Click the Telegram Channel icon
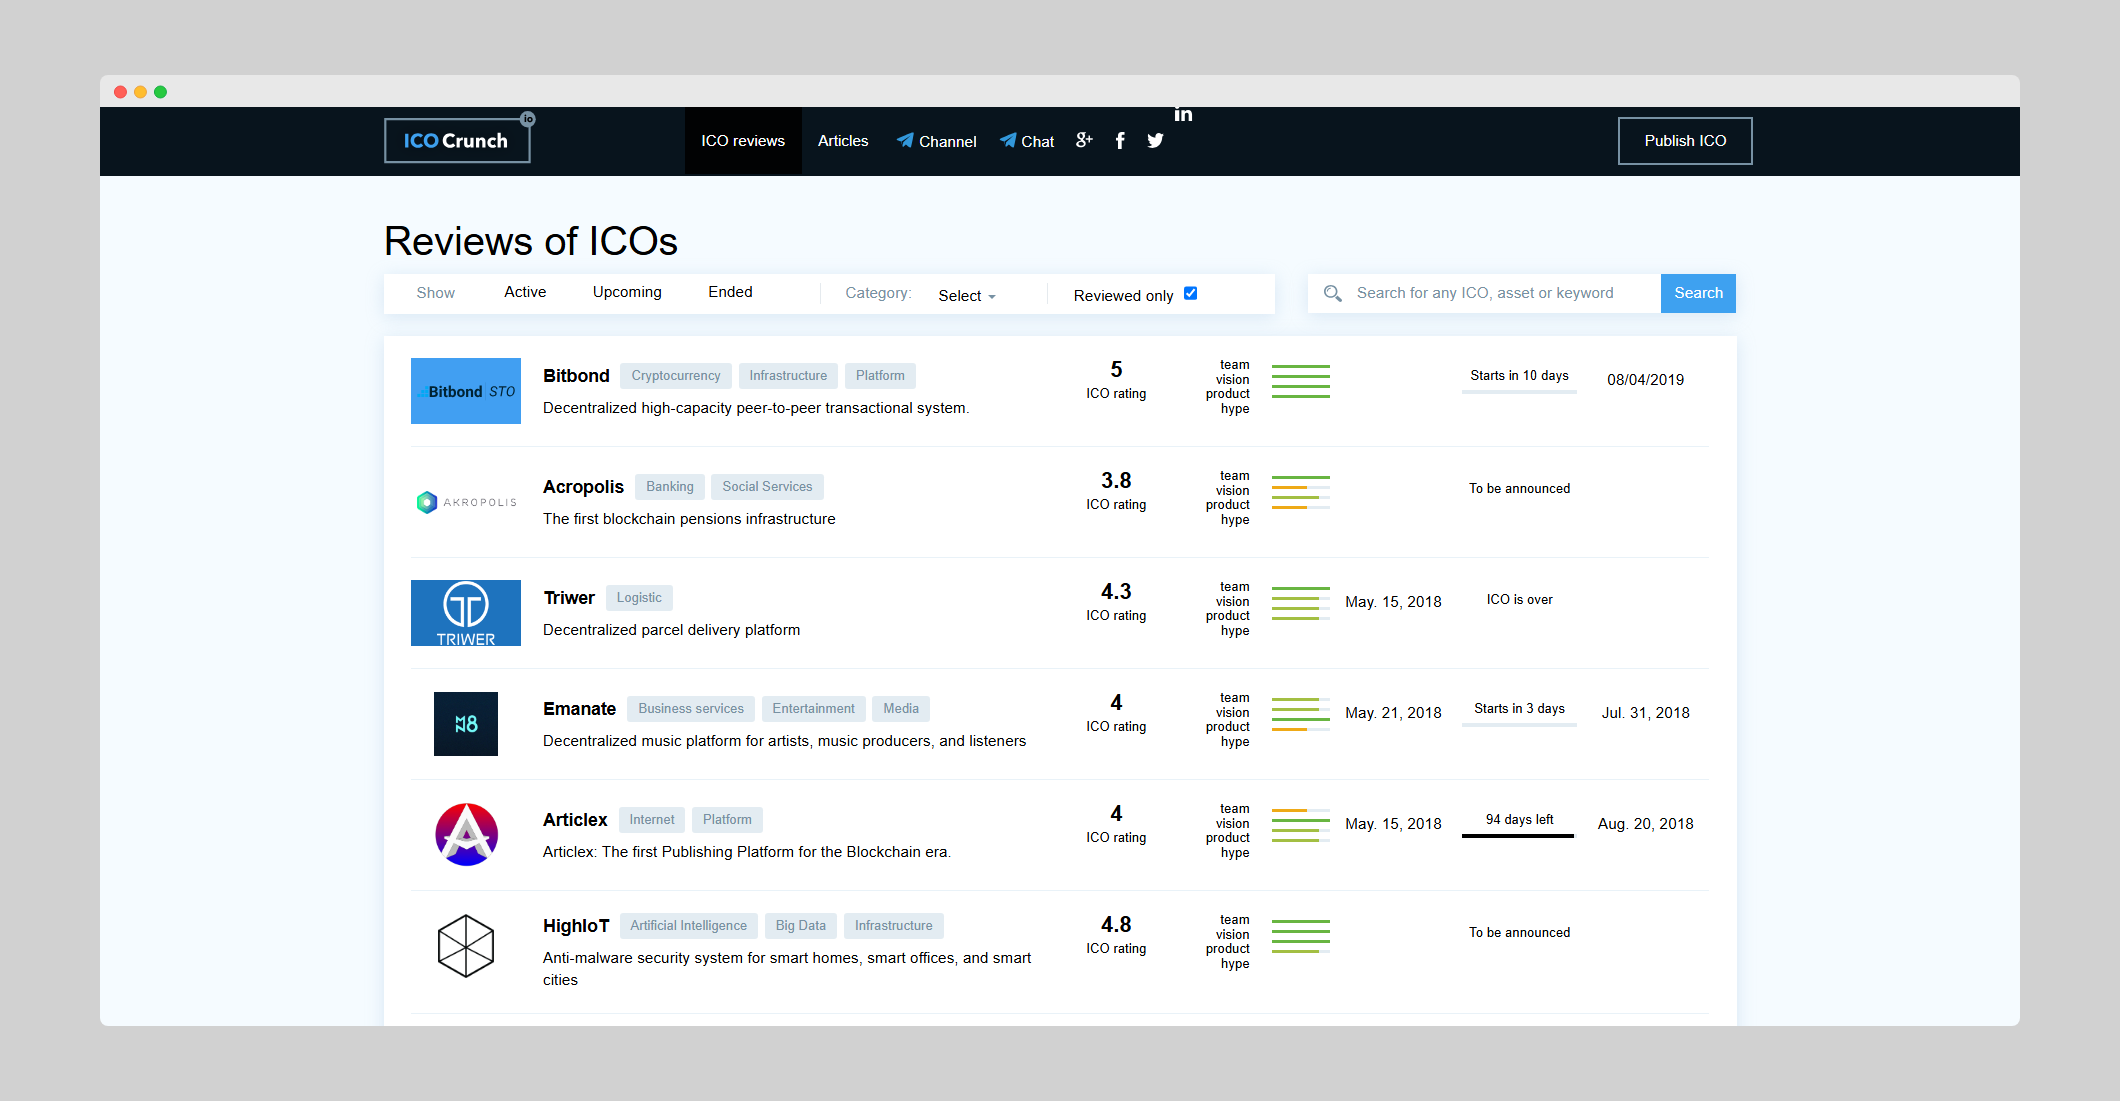Viewport: 2120px width, 1101px height. pyautogui.click(x=905, y=141)
